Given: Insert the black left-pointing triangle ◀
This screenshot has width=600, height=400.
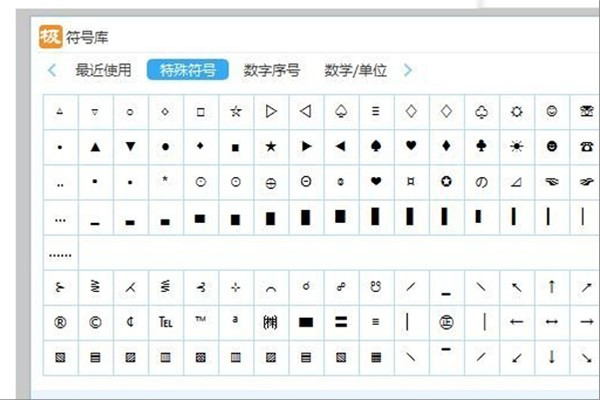Looking at the screenshot, I should [x=341, y=147].
